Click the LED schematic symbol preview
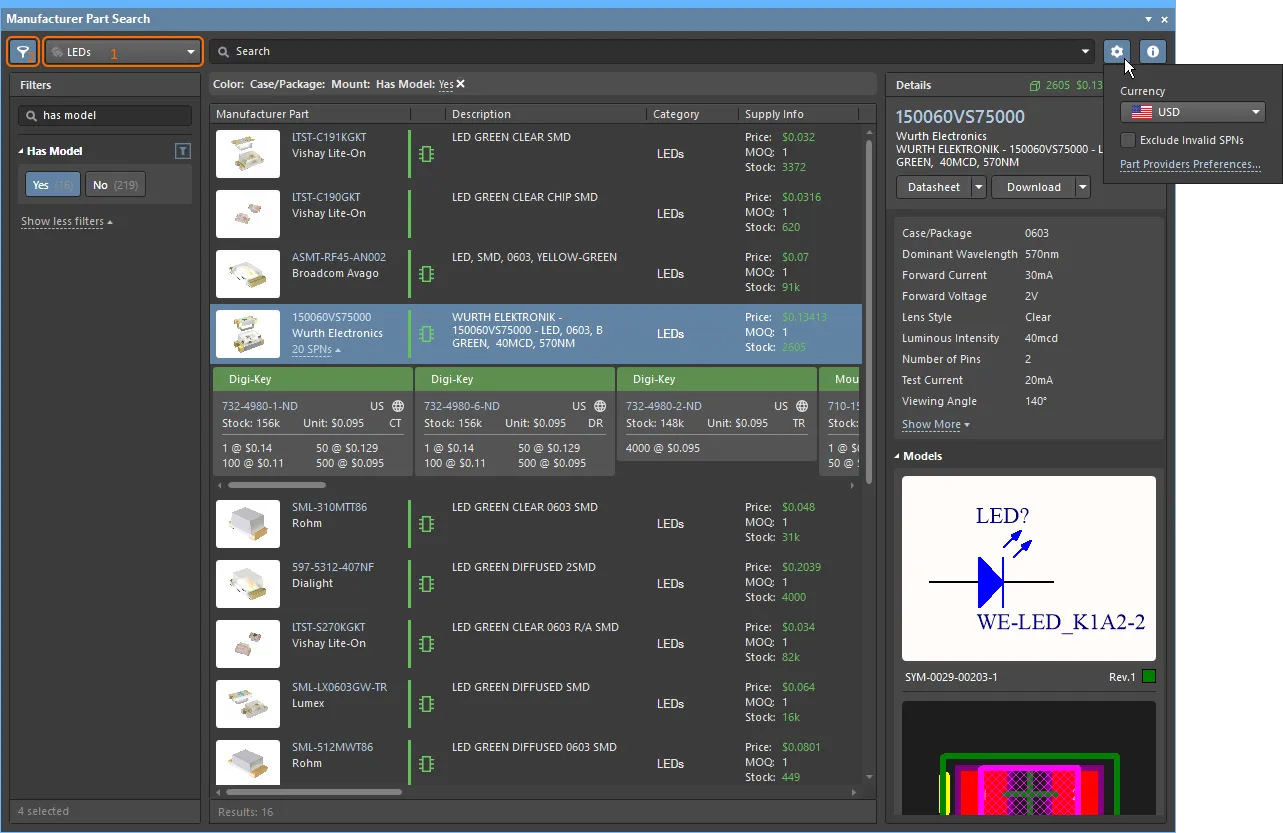 point(1029,568)
